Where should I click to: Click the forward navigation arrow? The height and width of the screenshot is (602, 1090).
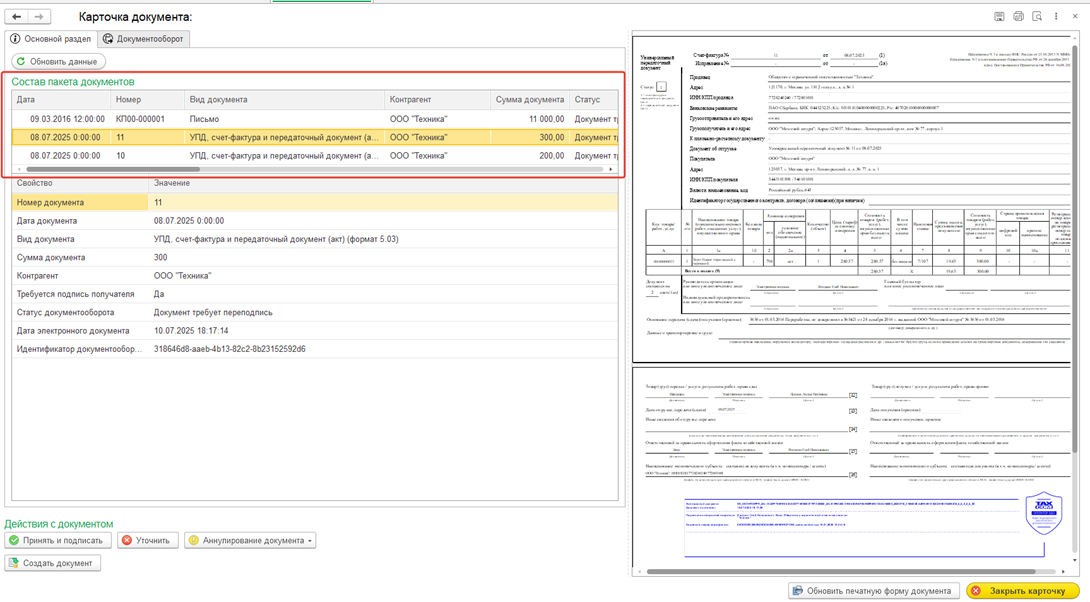[x=39, y=17]
